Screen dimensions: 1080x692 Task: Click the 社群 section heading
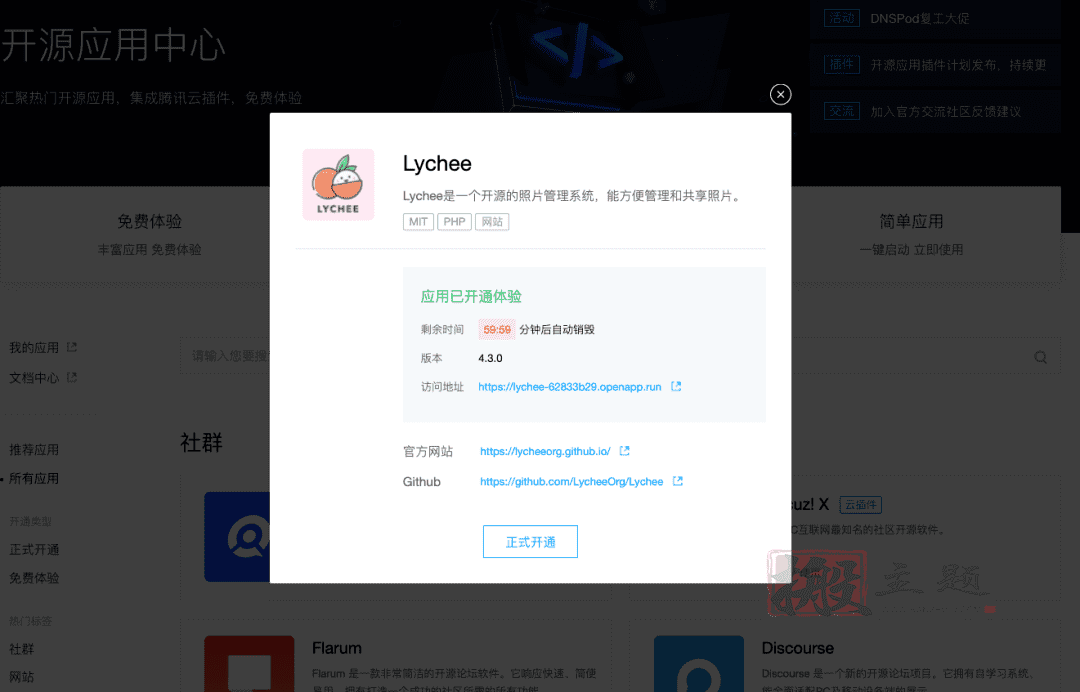pos(201,443)
